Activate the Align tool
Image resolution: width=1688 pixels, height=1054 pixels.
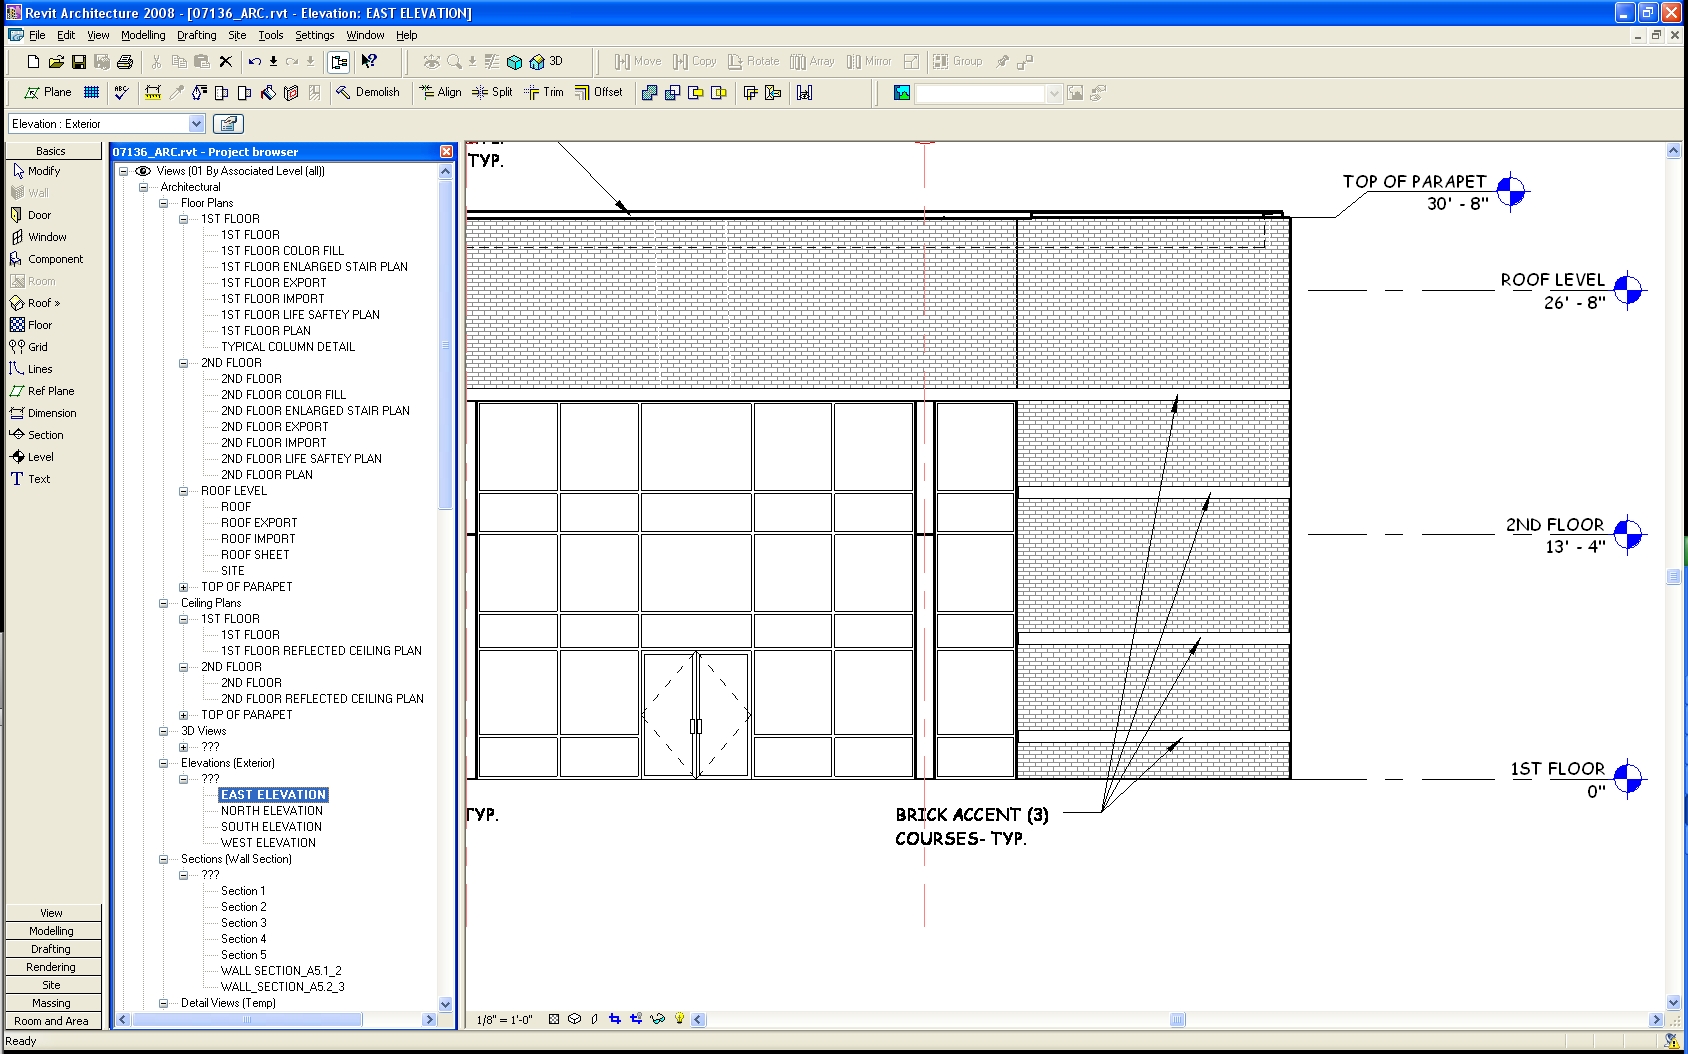(x=440, y=92)
